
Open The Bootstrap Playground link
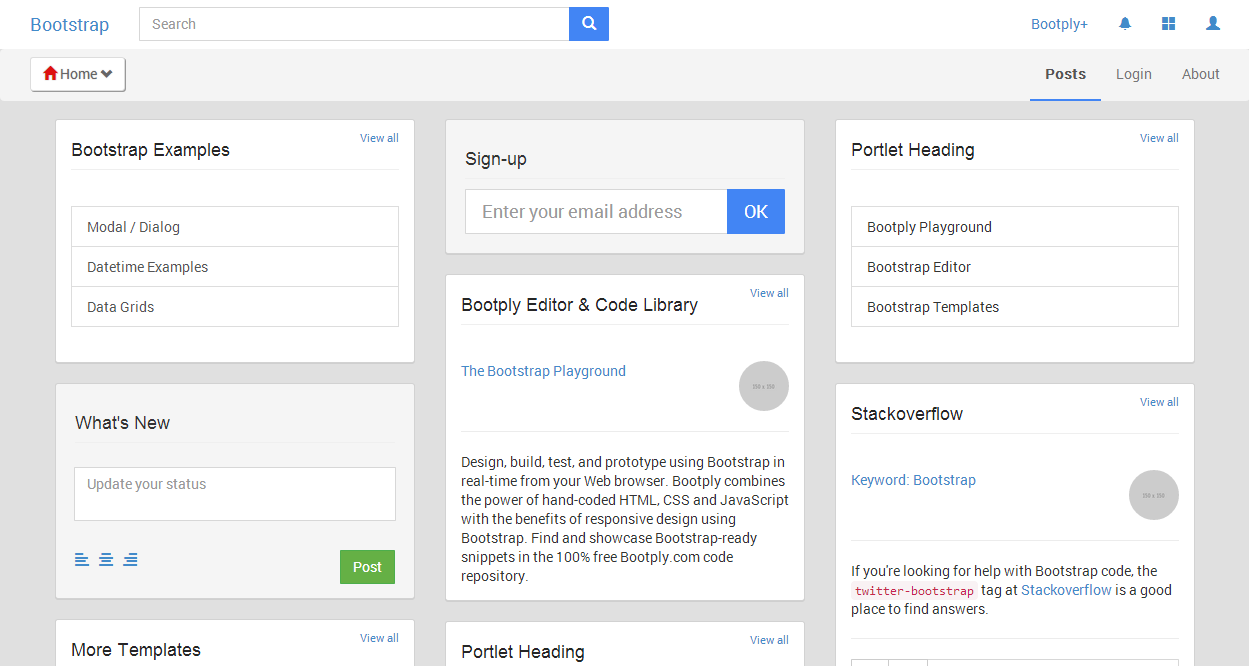[x=543, y=371]
